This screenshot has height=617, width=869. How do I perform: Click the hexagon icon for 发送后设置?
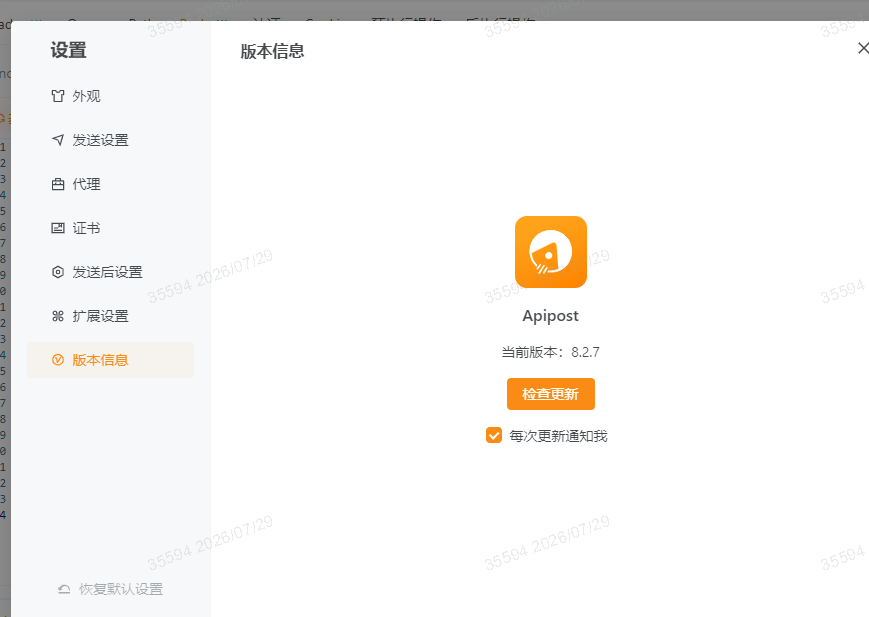tap(58, 272)
